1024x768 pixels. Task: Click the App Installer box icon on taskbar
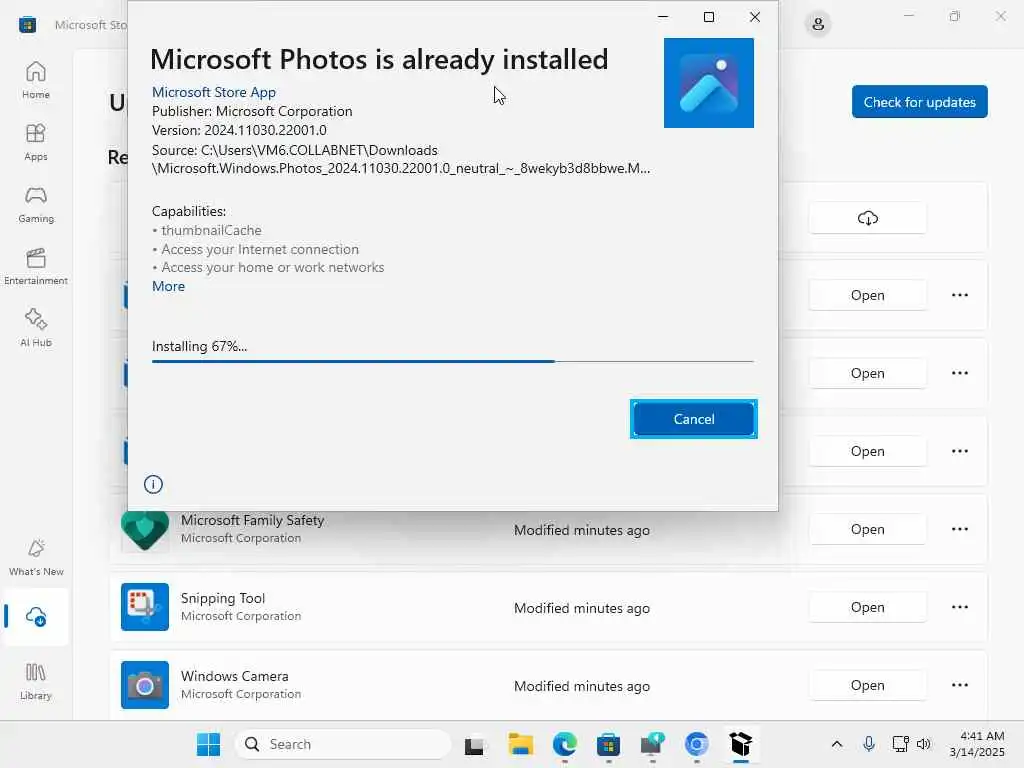(x=741, y=744)
